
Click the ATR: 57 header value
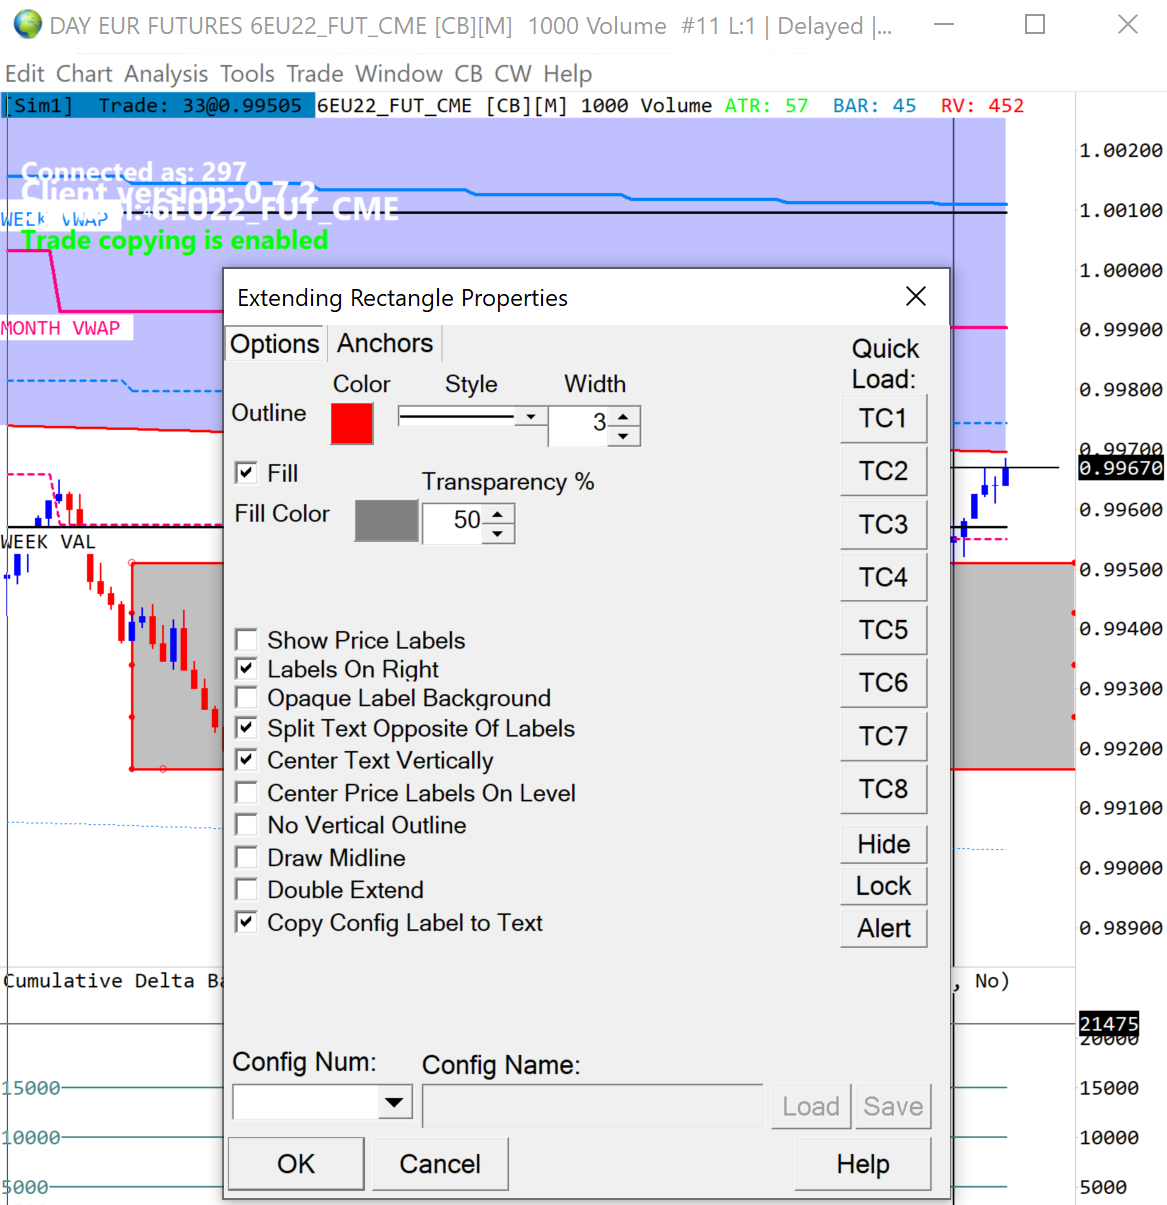point(767,105)
